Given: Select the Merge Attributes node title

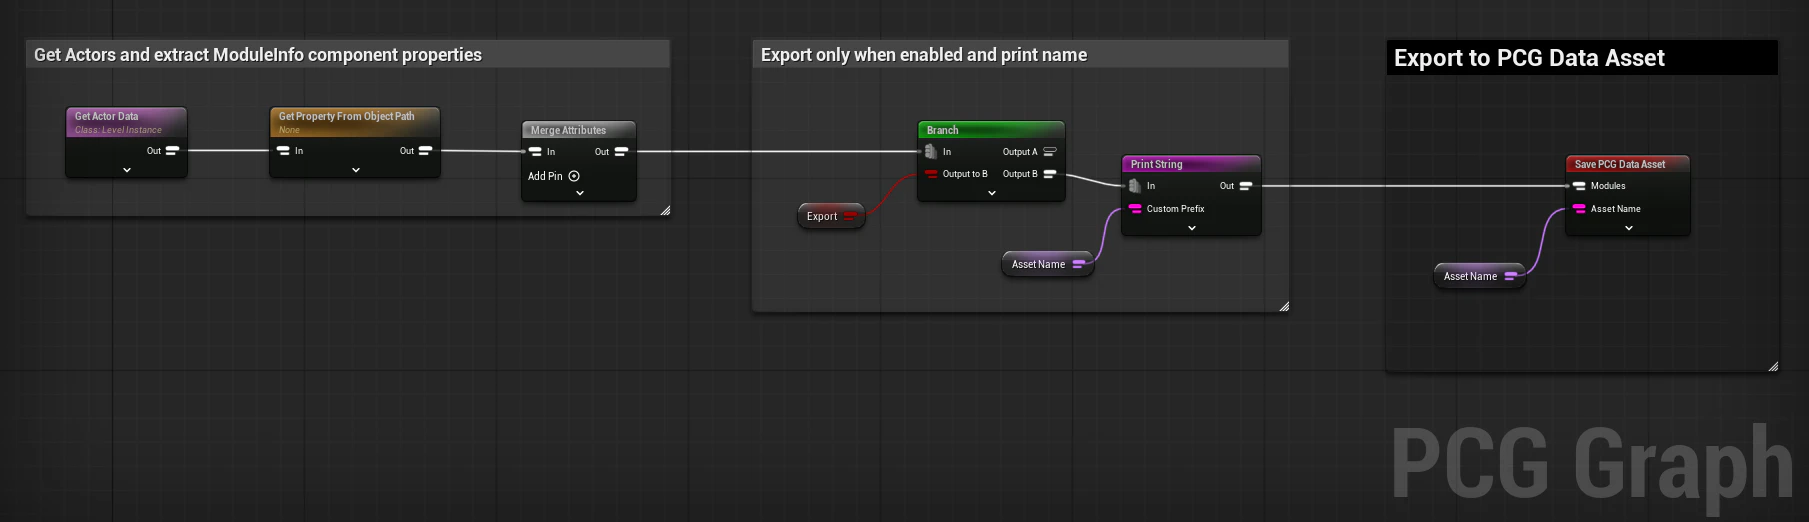Looking at the screenshot, I should click(x=568, y=130).
